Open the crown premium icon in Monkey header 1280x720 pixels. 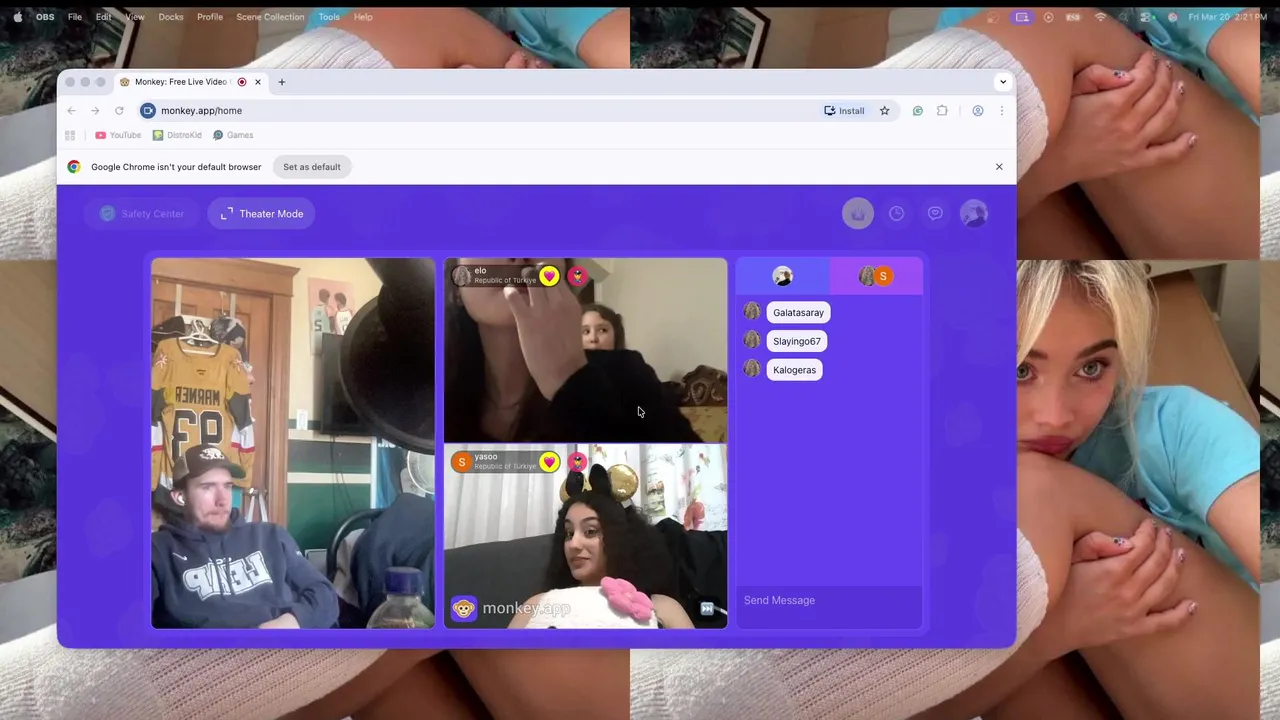(x=857, y=213)
